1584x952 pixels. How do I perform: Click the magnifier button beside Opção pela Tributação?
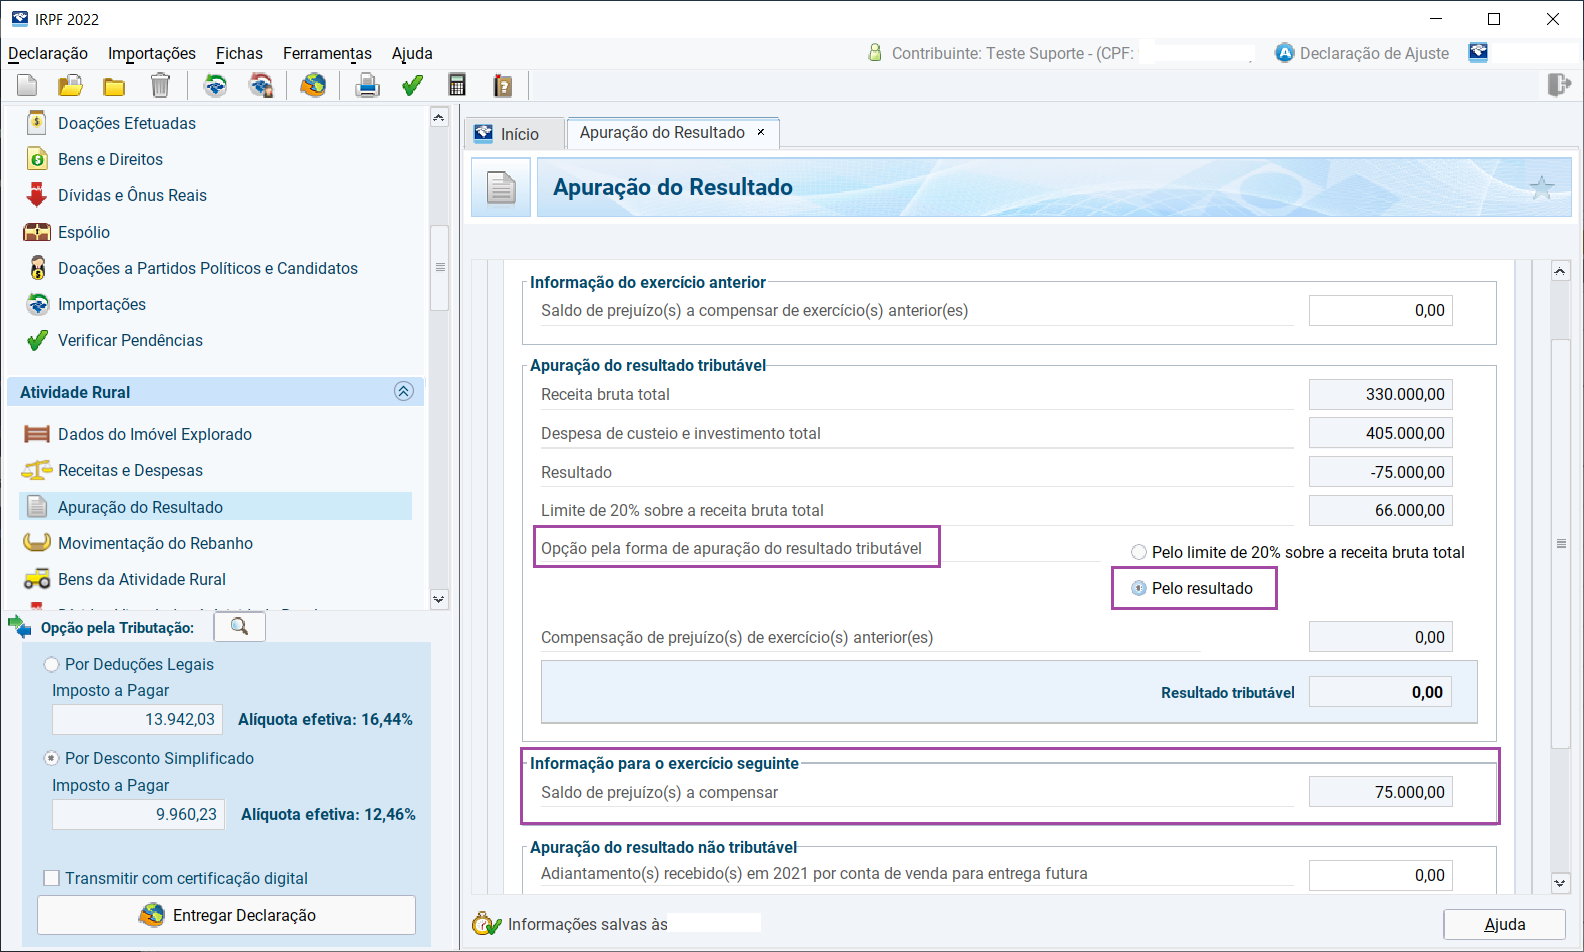point(239,626)
